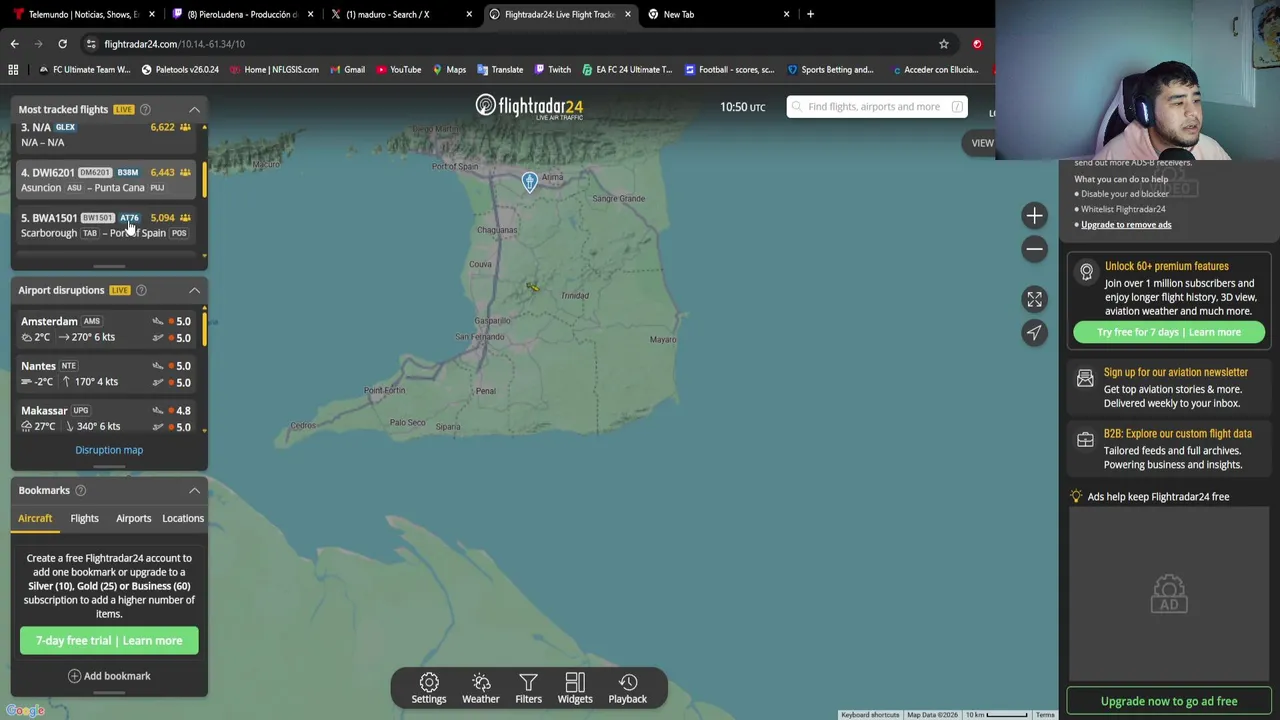Open the Settings toolbar item
Screen dimensions: 1280x720
coord(429,688)
